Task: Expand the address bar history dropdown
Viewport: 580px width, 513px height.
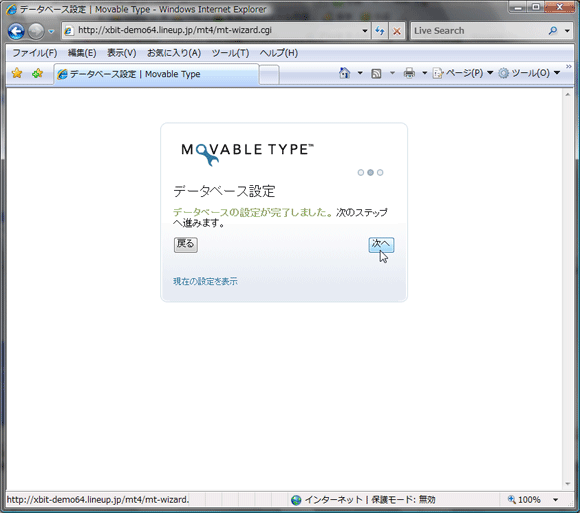Action: (364, 31)
